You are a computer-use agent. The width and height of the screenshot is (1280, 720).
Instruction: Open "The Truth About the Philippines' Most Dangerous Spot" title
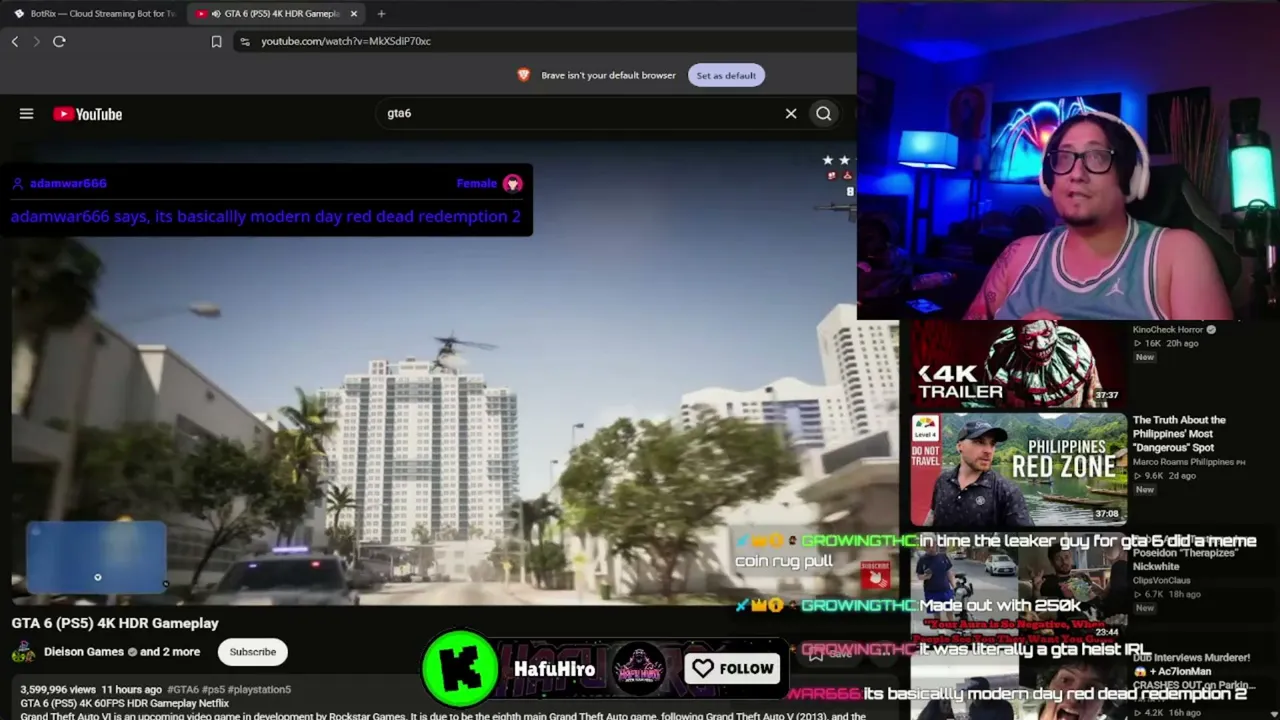pos(1179,434)
